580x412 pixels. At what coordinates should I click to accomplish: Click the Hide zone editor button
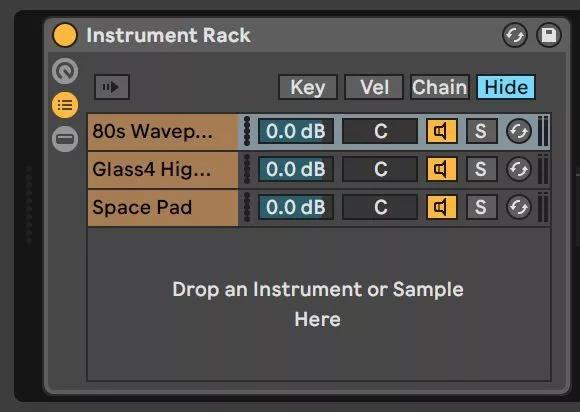[x=506, y=87]
